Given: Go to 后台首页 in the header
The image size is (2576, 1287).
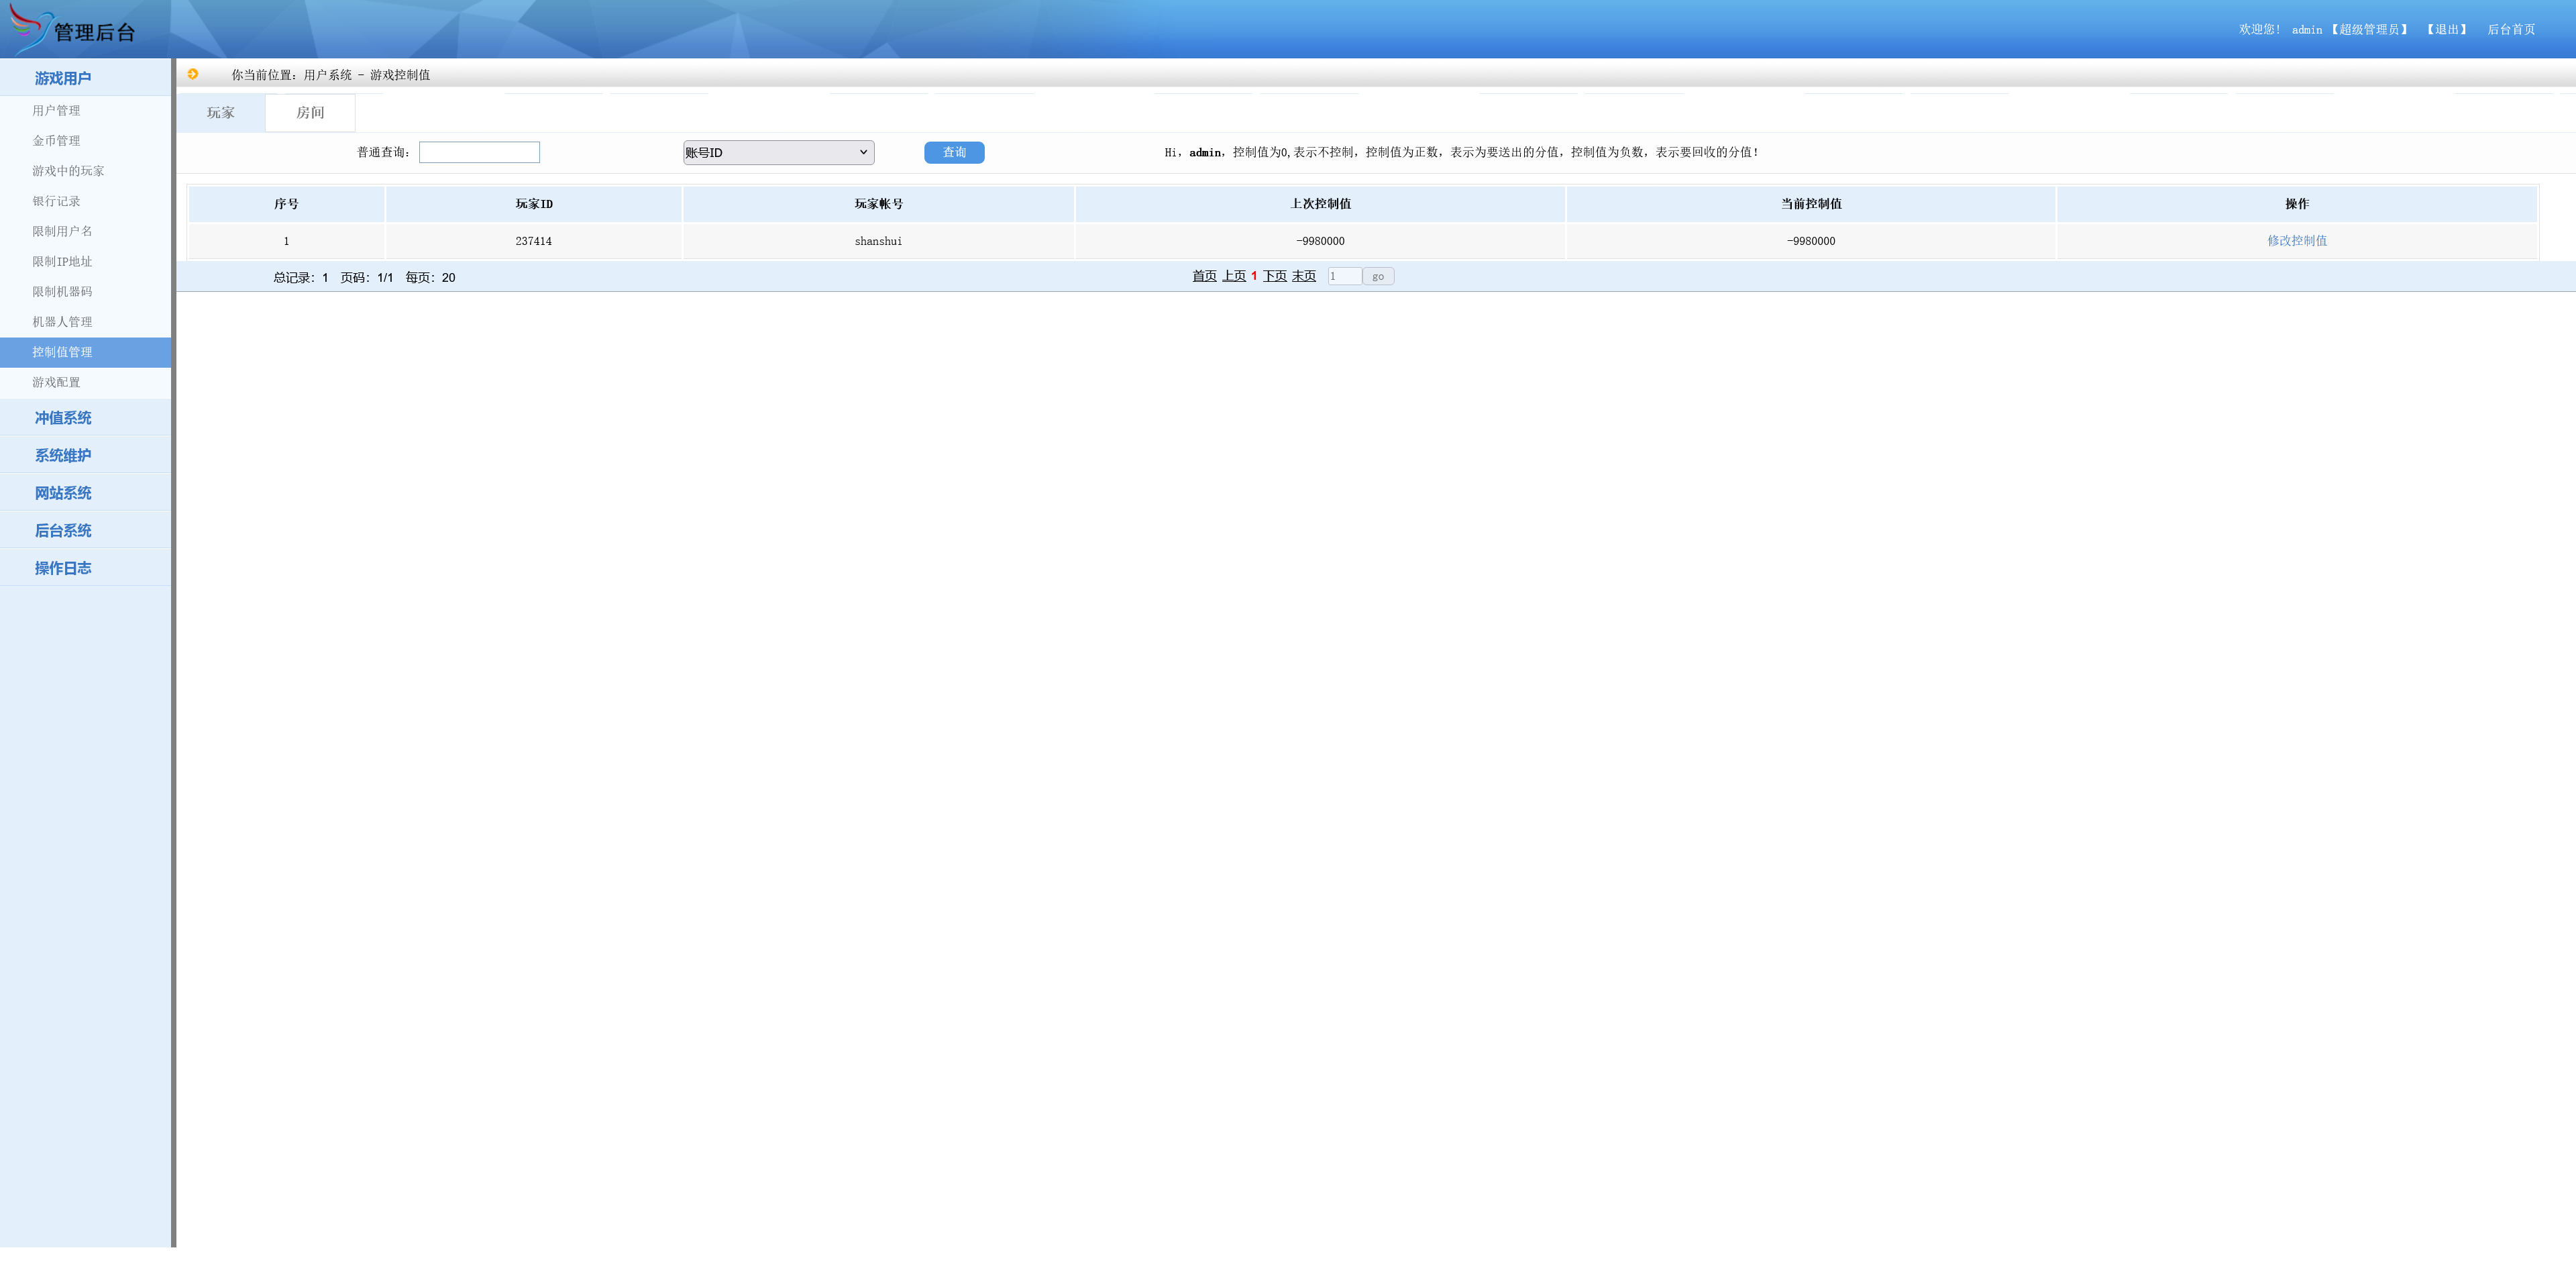Looking at the screenshot, I should click(2511, 30).
